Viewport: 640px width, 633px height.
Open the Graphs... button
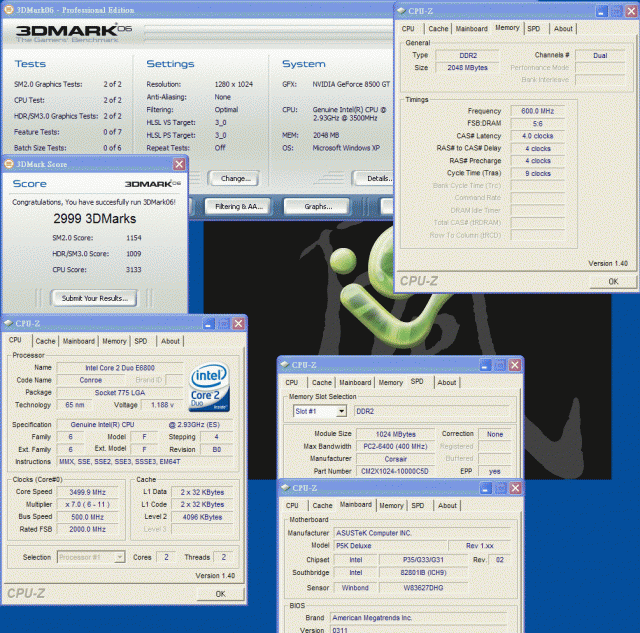pos(317,207)
